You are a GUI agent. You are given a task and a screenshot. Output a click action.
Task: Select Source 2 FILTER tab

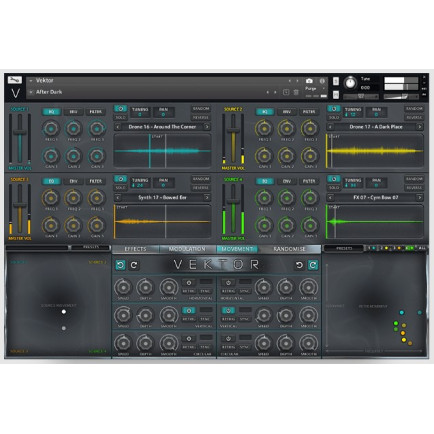pyautogui.click(x=309, y=112)
